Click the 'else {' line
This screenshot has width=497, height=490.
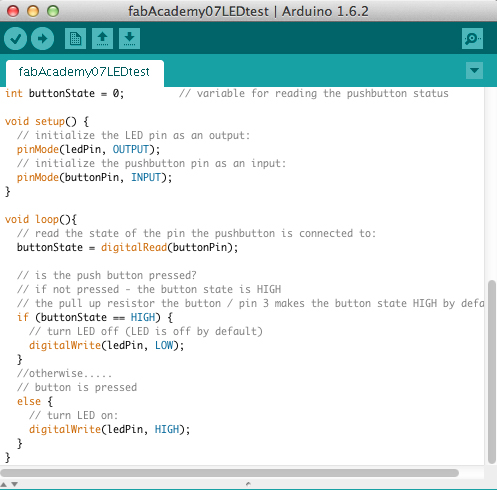[x=35, y=401]
